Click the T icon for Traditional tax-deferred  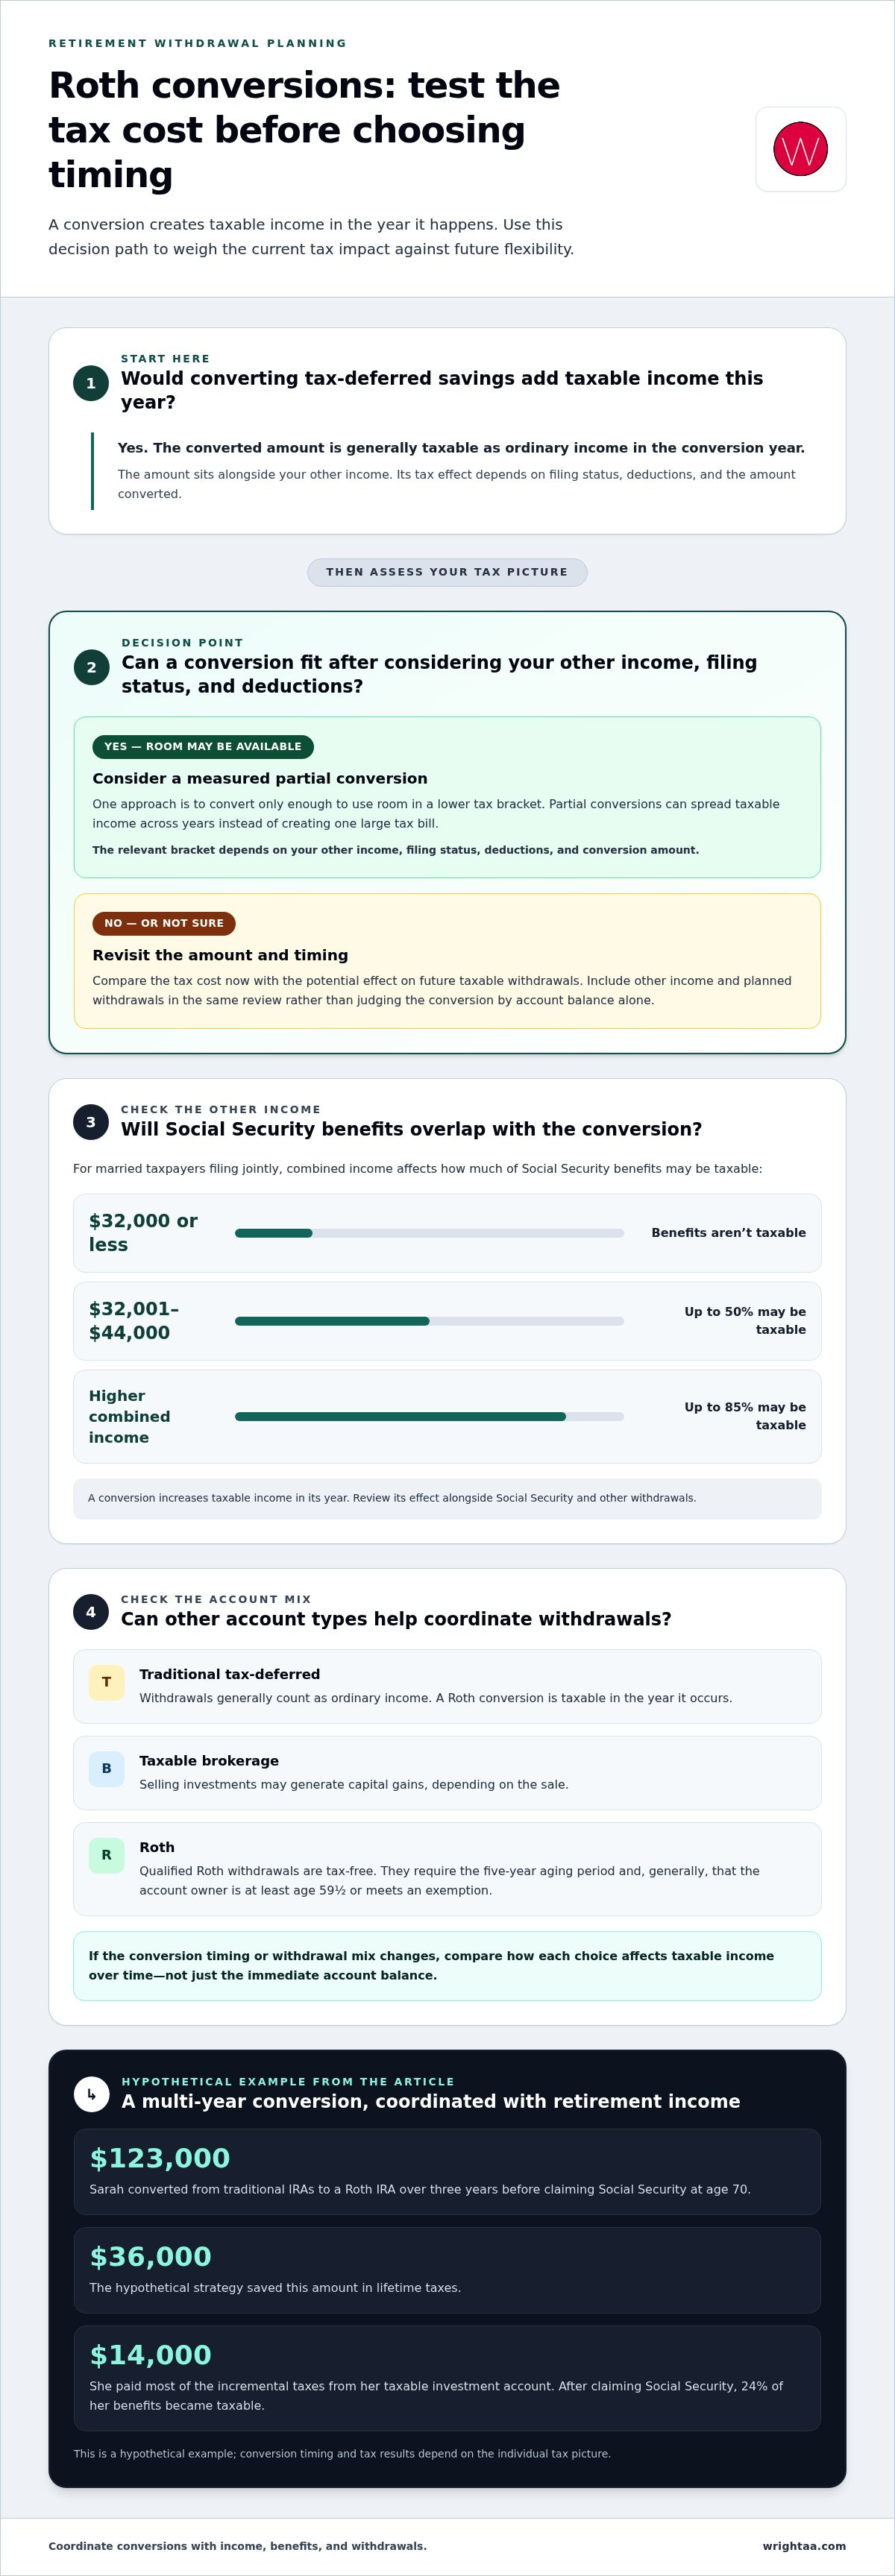click(x=107, y=1682)
